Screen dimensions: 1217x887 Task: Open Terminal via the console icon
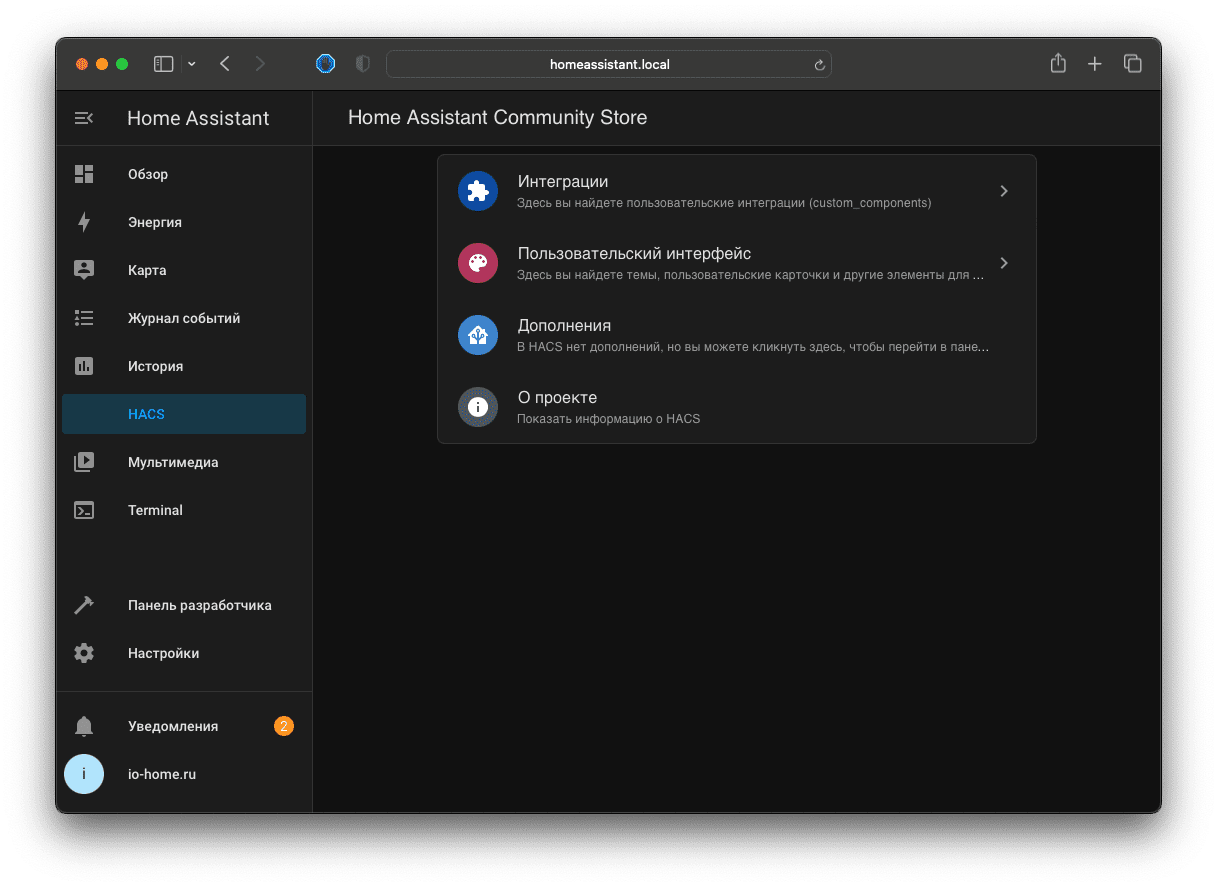(x=84, y=510)
